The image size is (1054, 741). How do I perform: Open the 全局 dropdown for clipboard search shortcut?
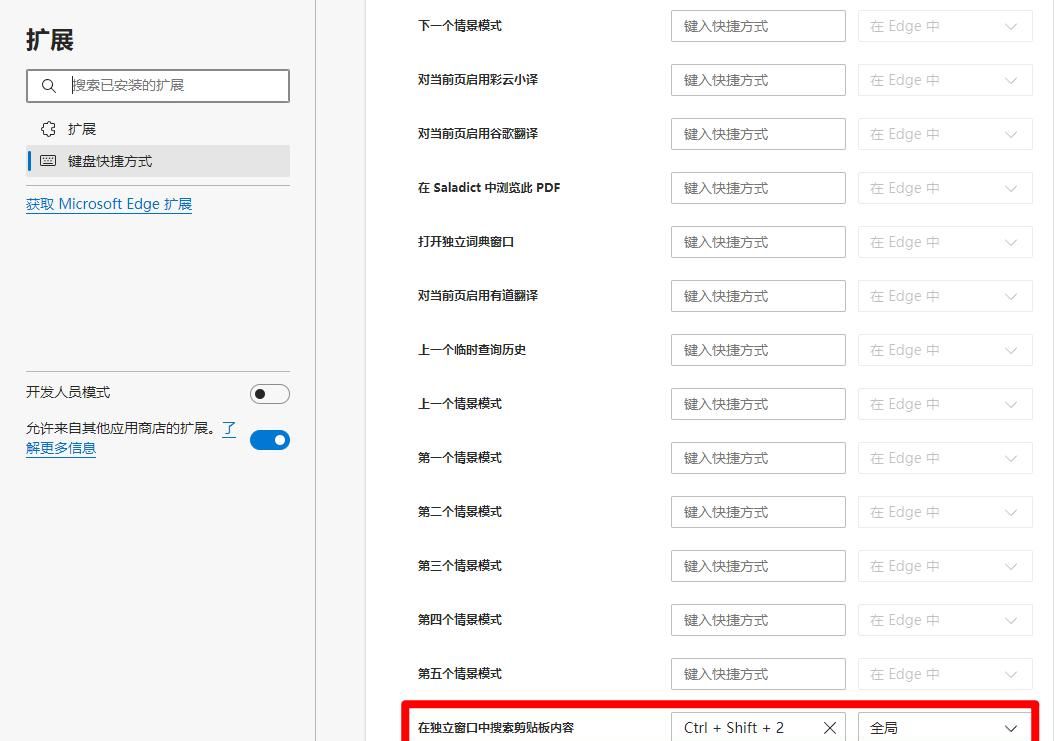[943, 728]
